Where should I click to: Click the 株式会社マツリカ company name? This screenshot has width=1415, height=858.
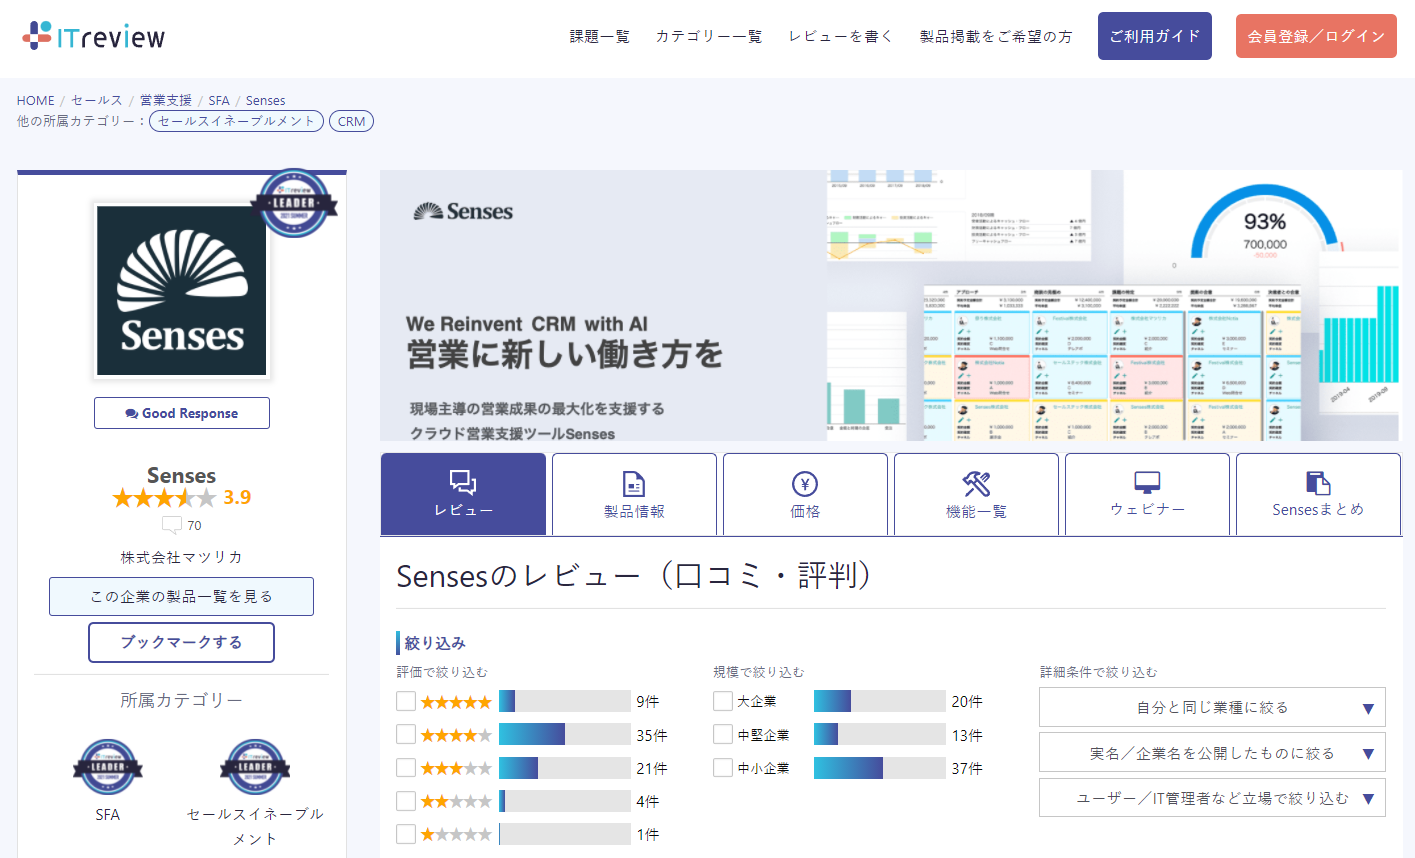click(182, 557)
